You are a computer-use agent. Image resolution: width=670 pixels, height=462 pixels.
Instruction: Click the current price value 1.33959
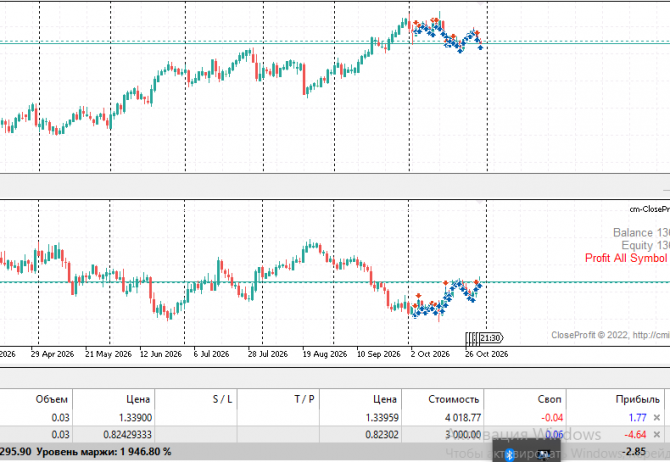[x=382, y=418]
